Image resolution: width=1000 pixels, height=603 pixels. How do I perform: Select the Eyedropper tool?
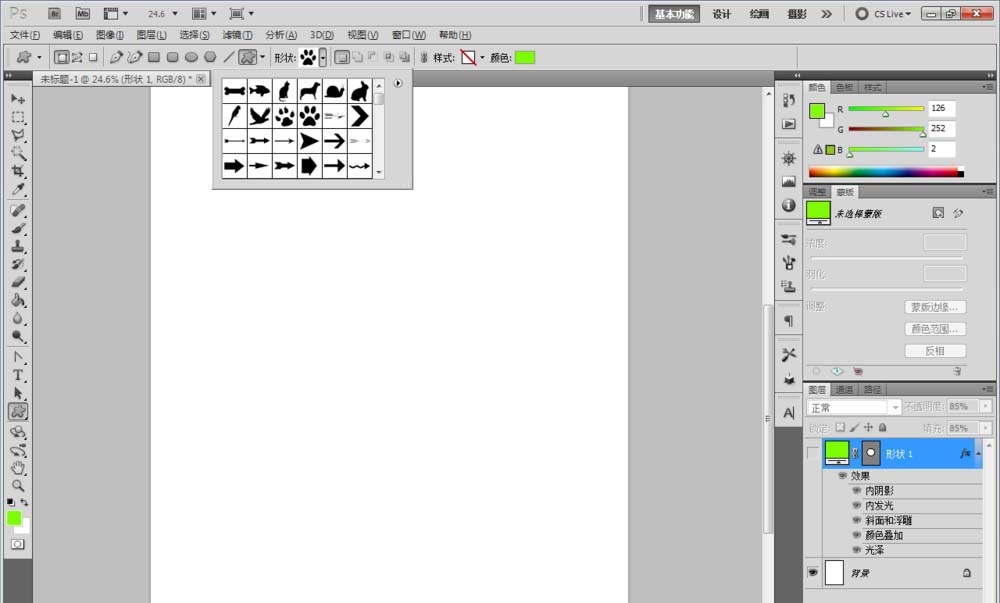click(x=18, y=189)
